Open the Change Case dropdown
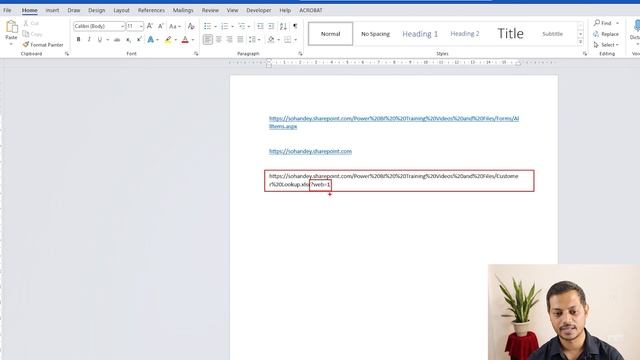Screen dimensions: 640x360 click(175, 26)
